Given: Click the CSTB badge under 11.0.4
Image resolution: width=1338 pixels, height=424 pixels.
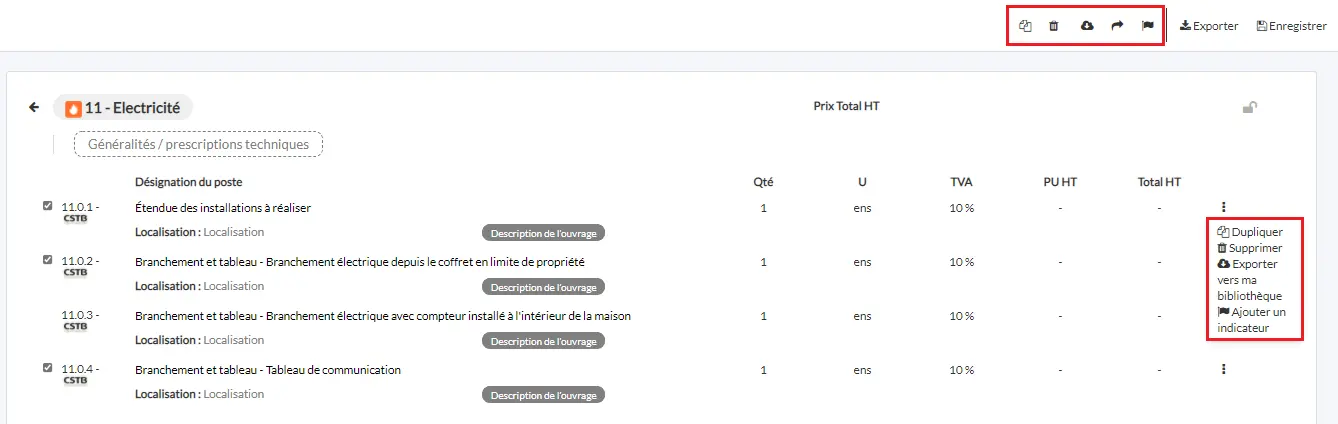Looking at the screenshot, I should (x=75, y=380).
